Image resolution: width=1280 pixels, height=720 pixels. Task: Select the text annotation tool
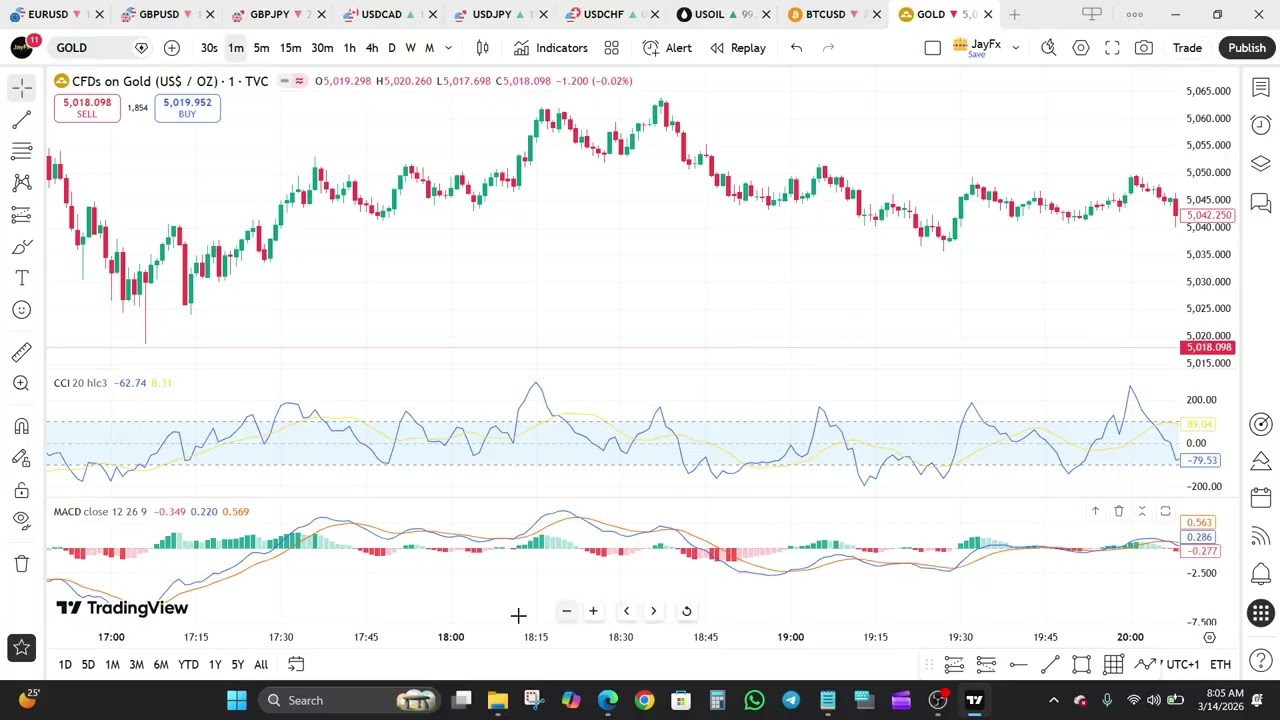pyautogui.click(x=22, y=278)
